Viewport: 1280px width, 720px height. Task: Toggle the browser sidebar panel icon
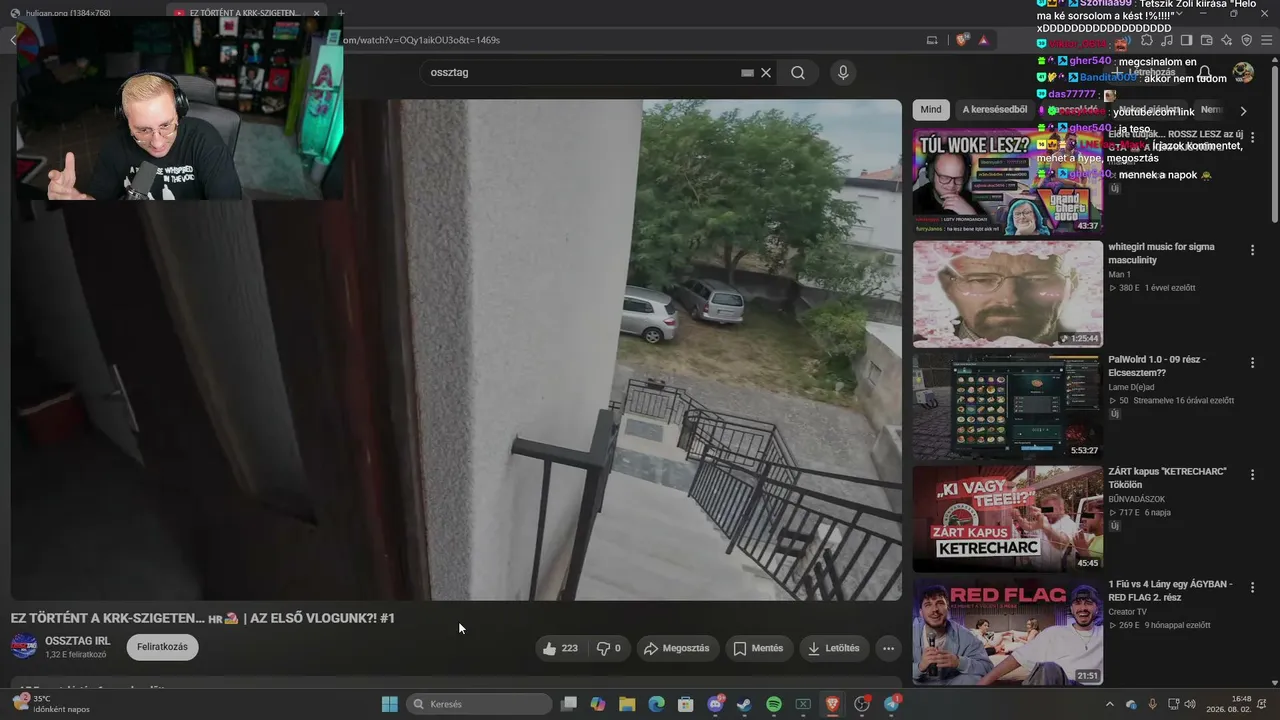[x=1186, y=40]
